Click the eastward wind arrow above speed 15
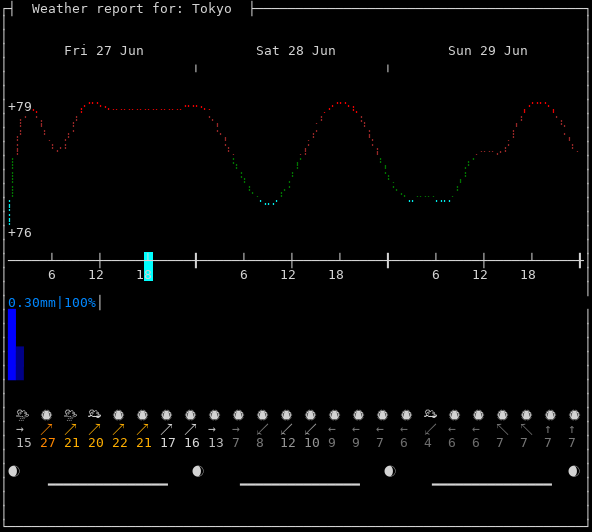 point(20,429)
